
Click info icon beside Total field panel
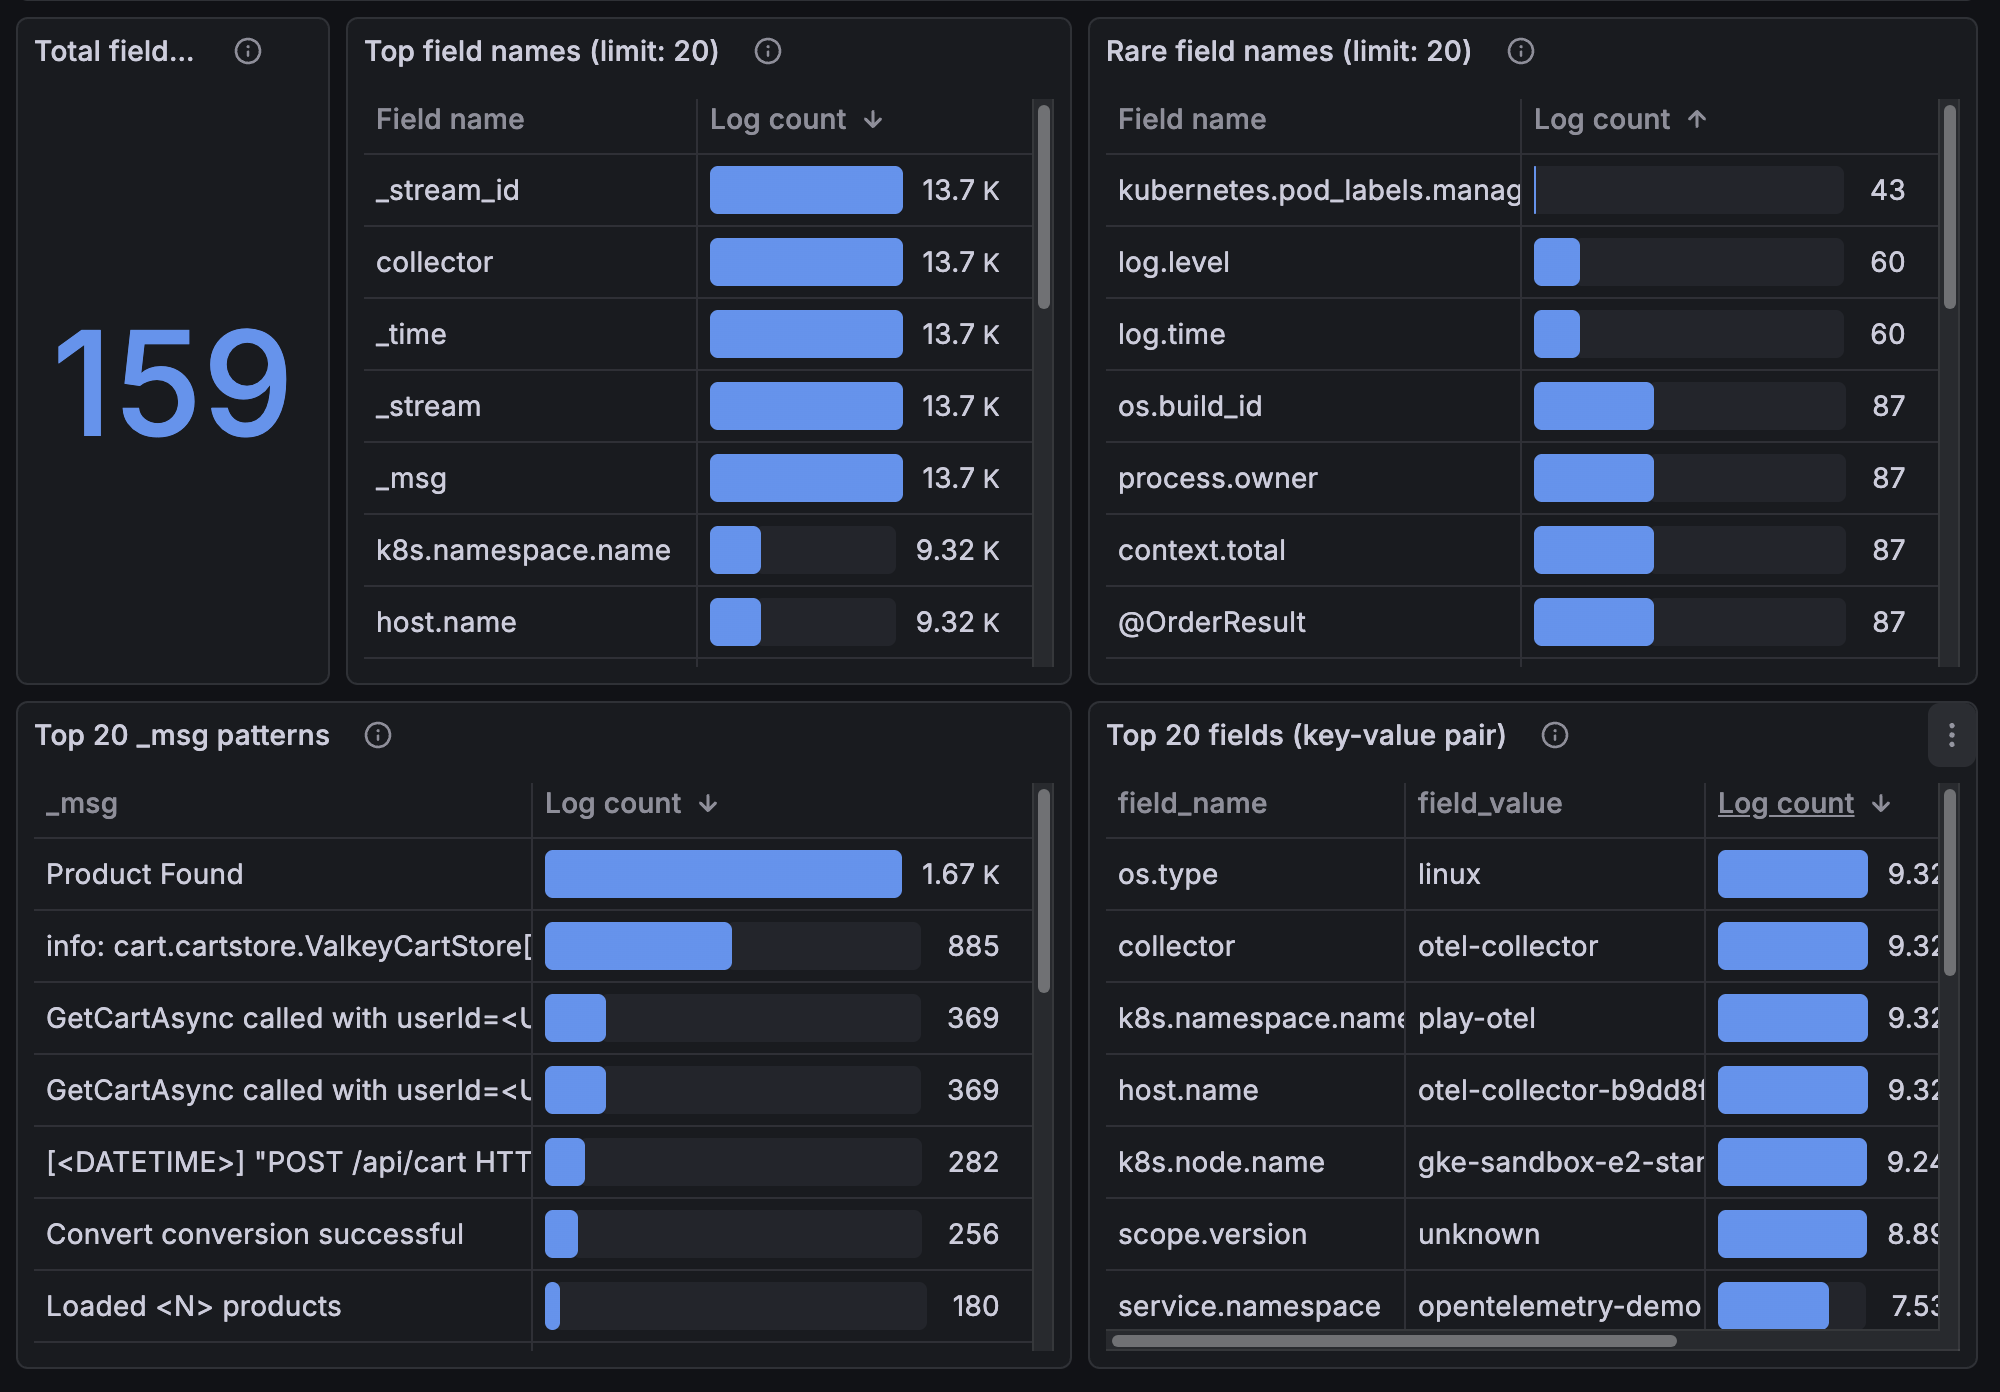point(247,51)
